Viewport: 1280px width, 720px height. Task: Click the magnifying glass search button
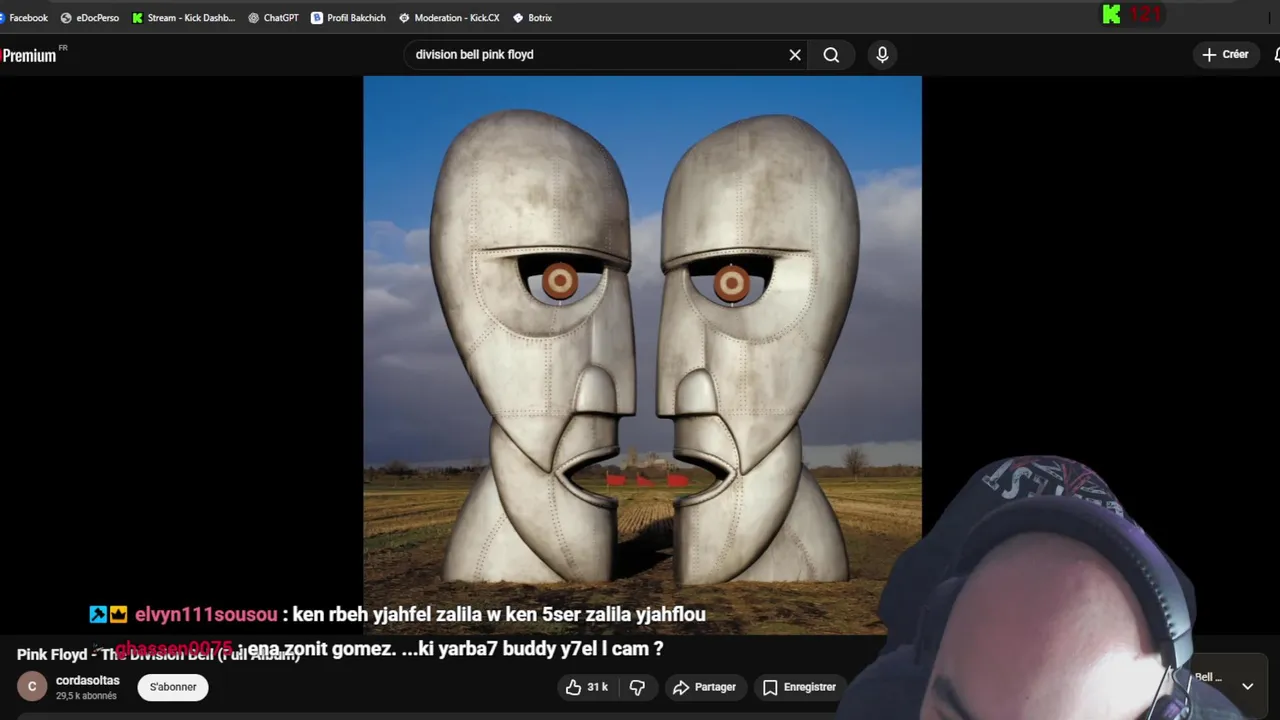pyautogui.click(x=831, y=55)
